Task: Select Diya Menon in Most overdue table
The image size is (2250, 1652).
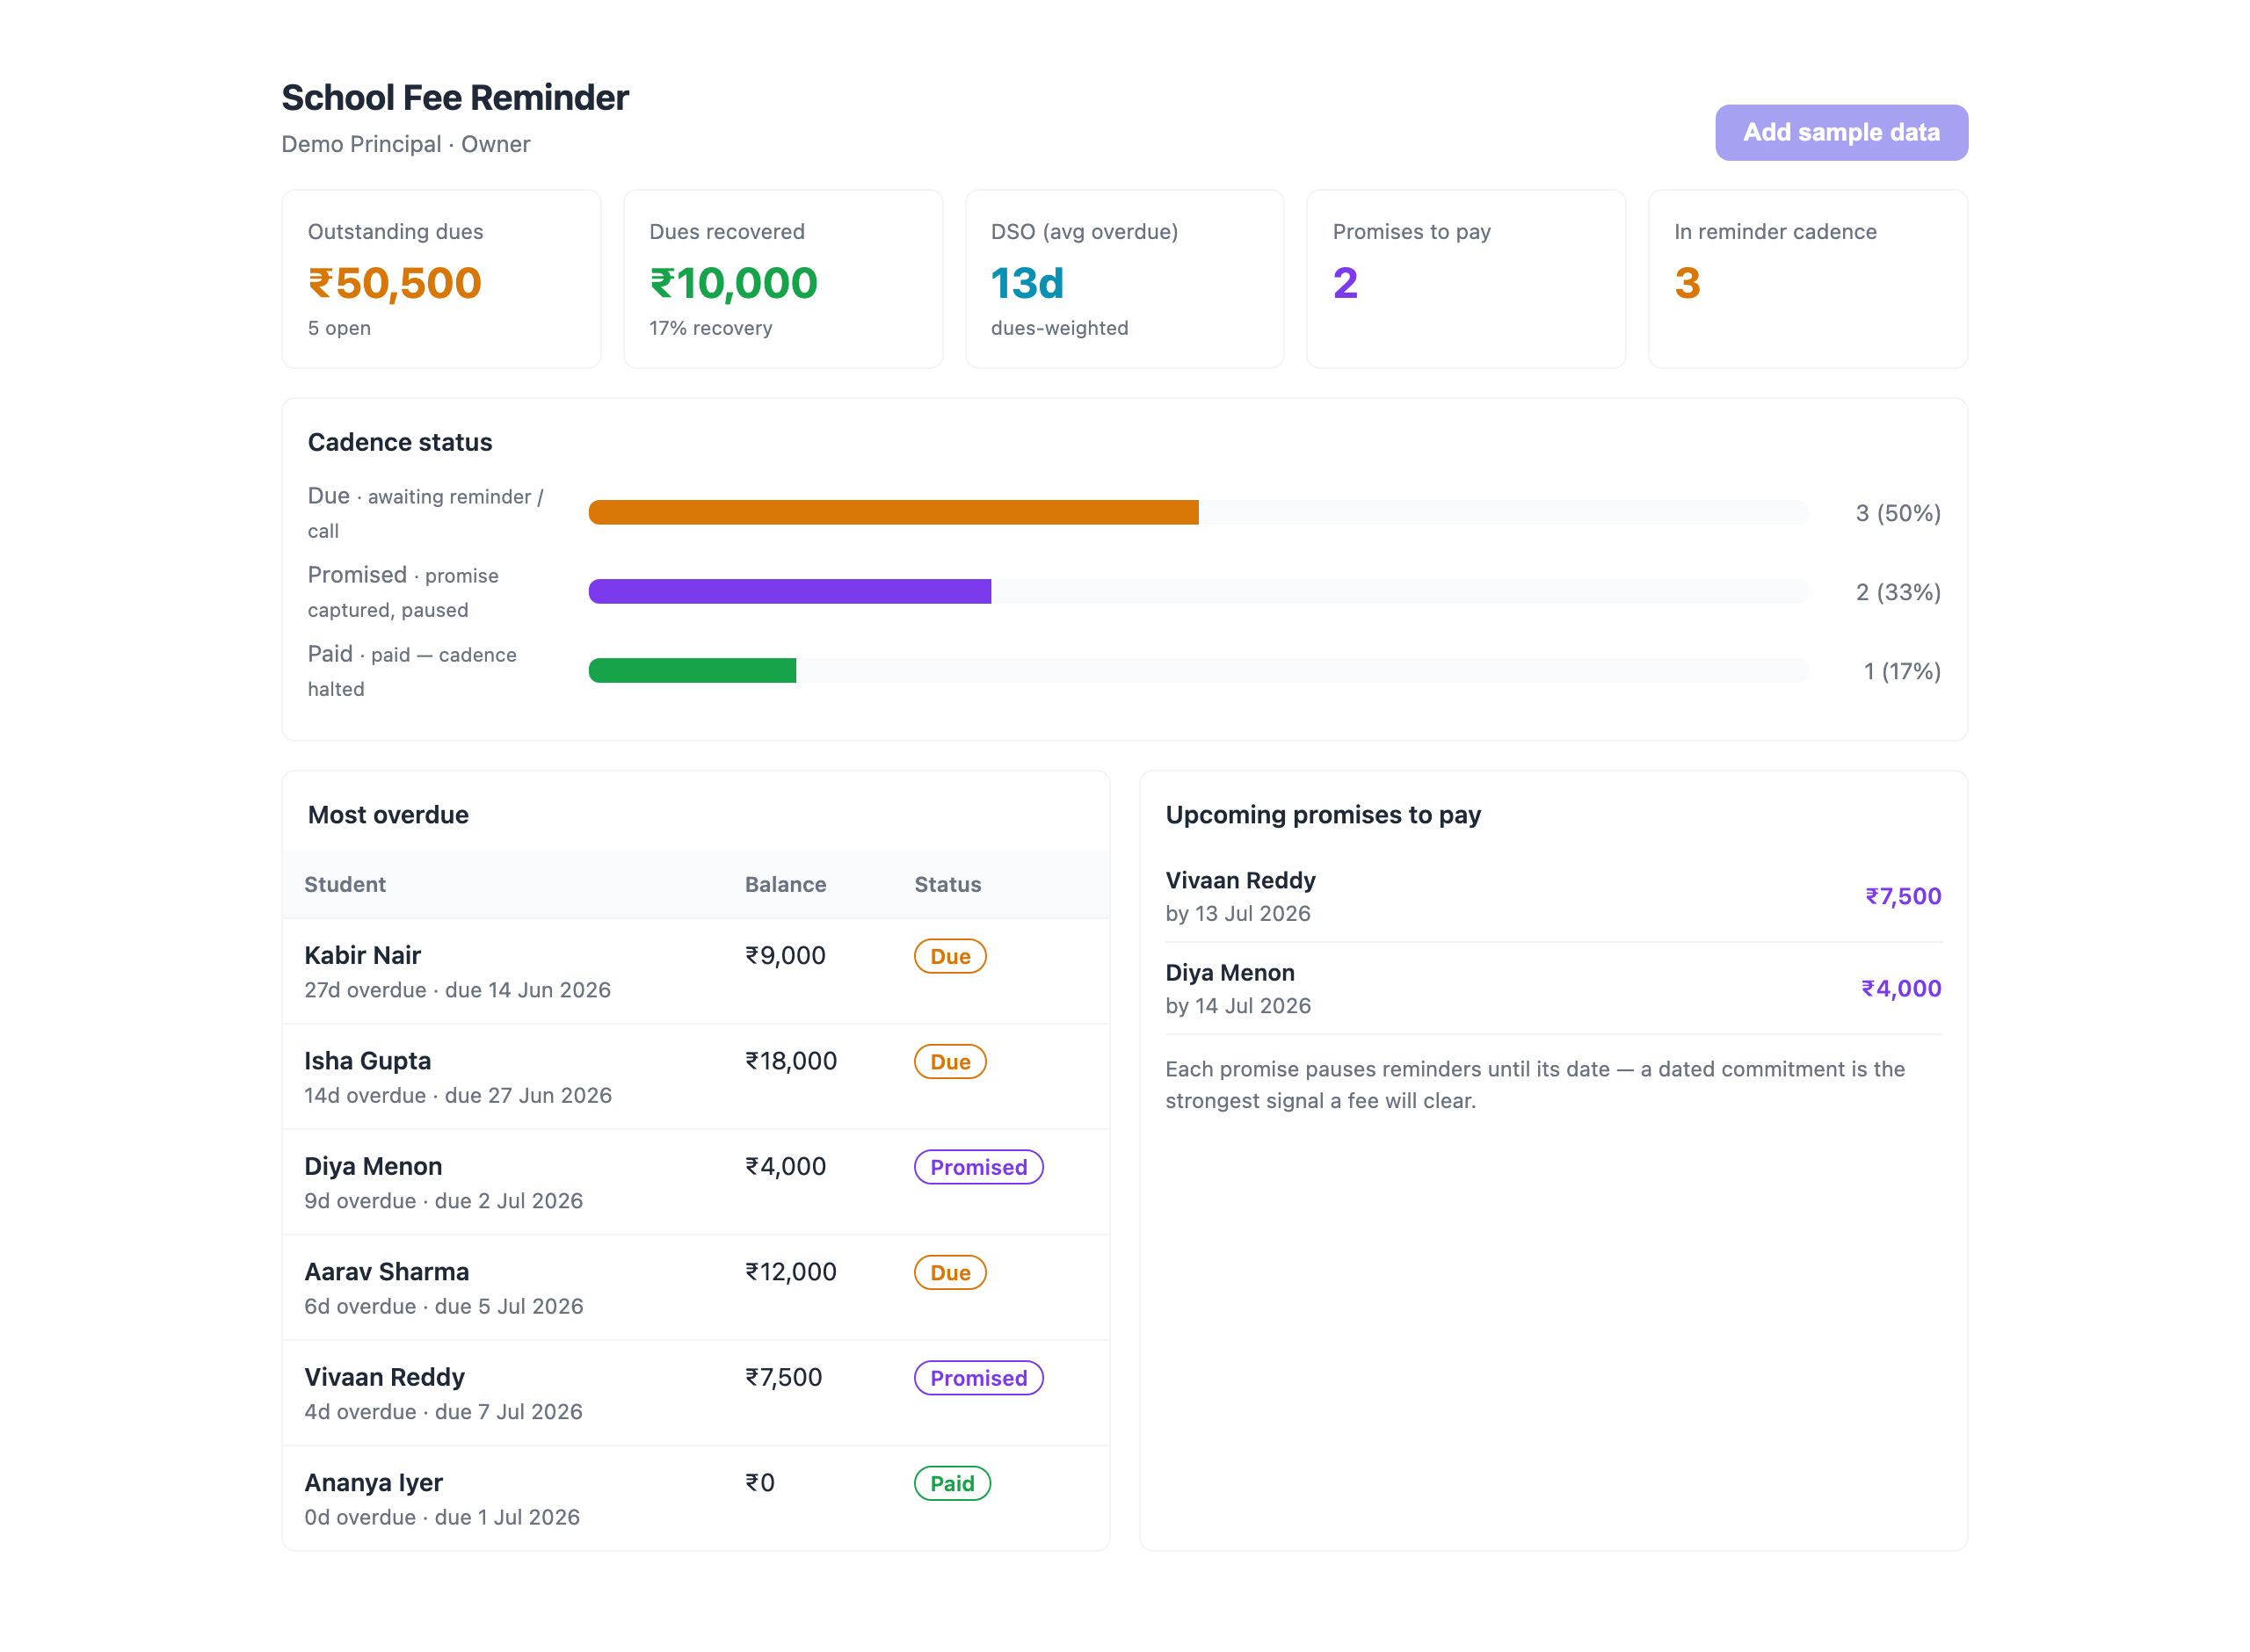Action: click(373, 1166)
